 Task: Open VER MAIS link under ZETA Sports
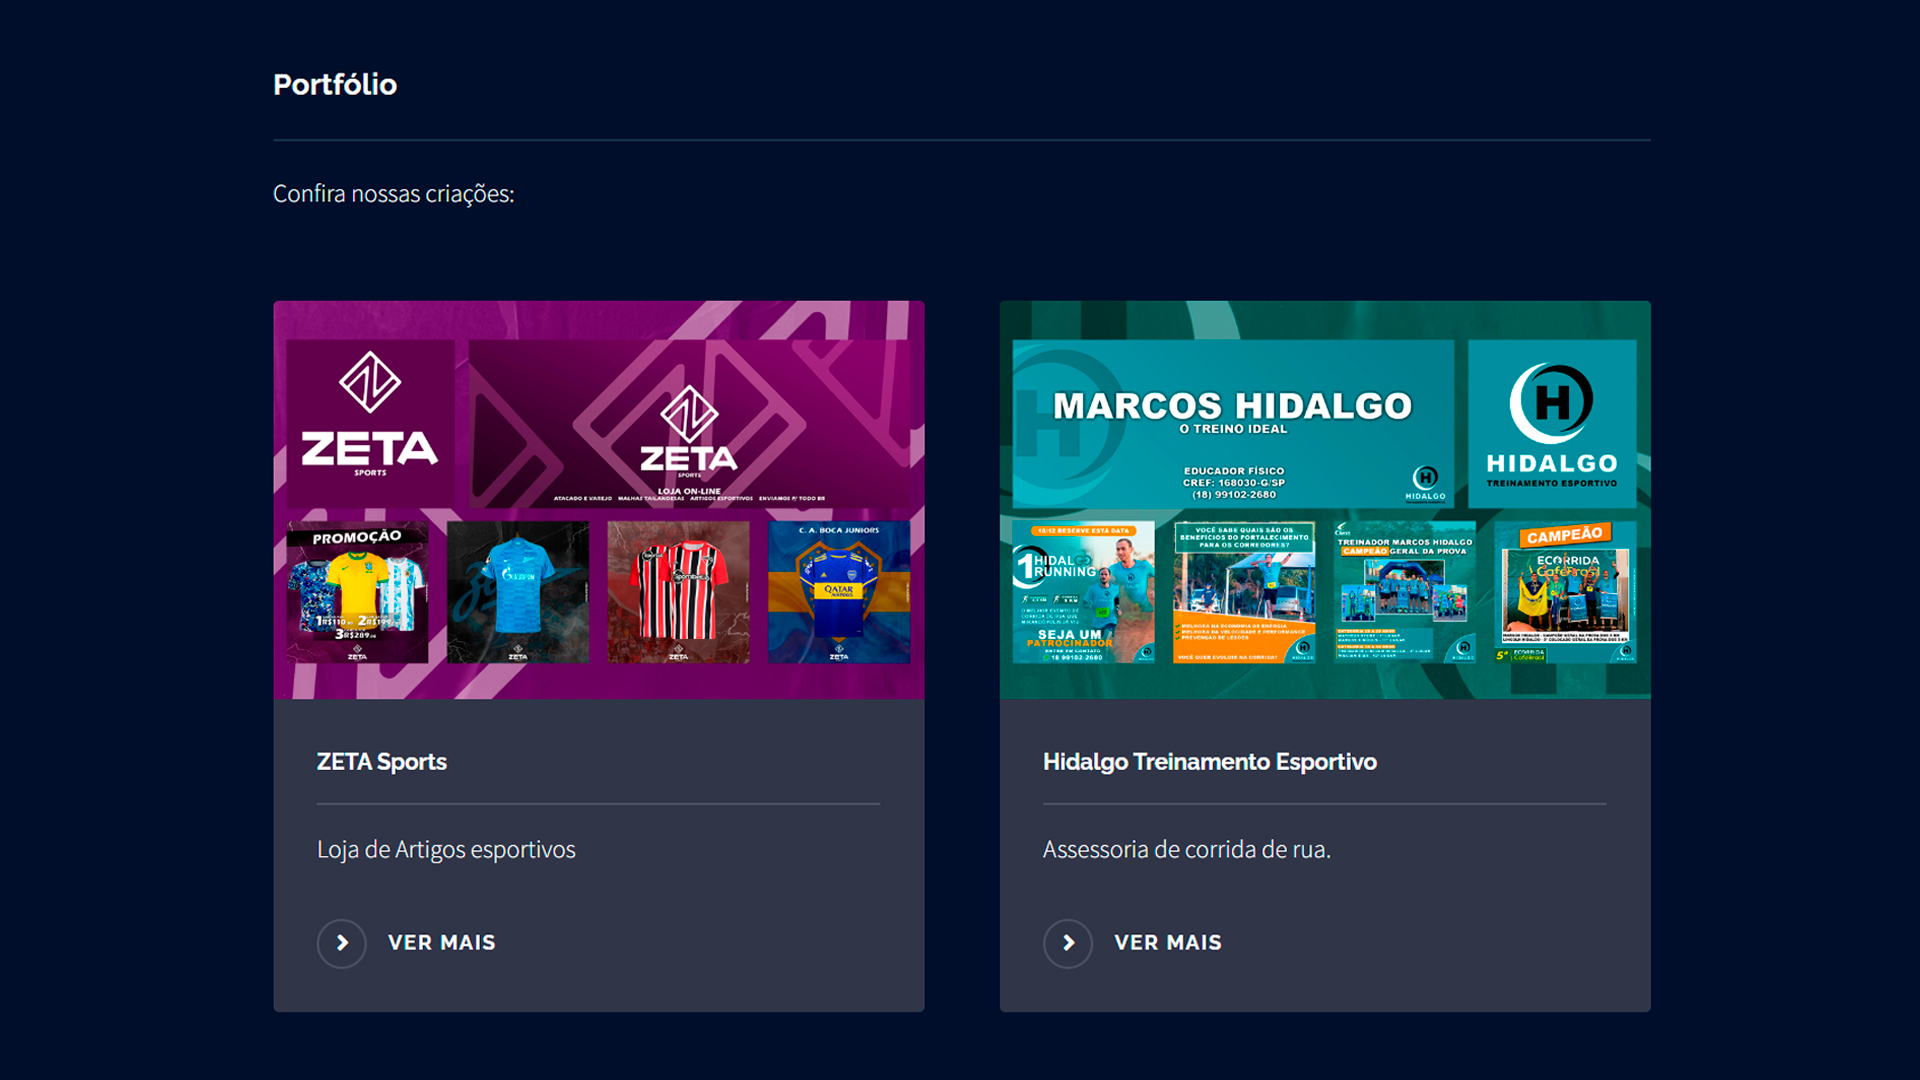pyautogui.click(x=441, y=943)
